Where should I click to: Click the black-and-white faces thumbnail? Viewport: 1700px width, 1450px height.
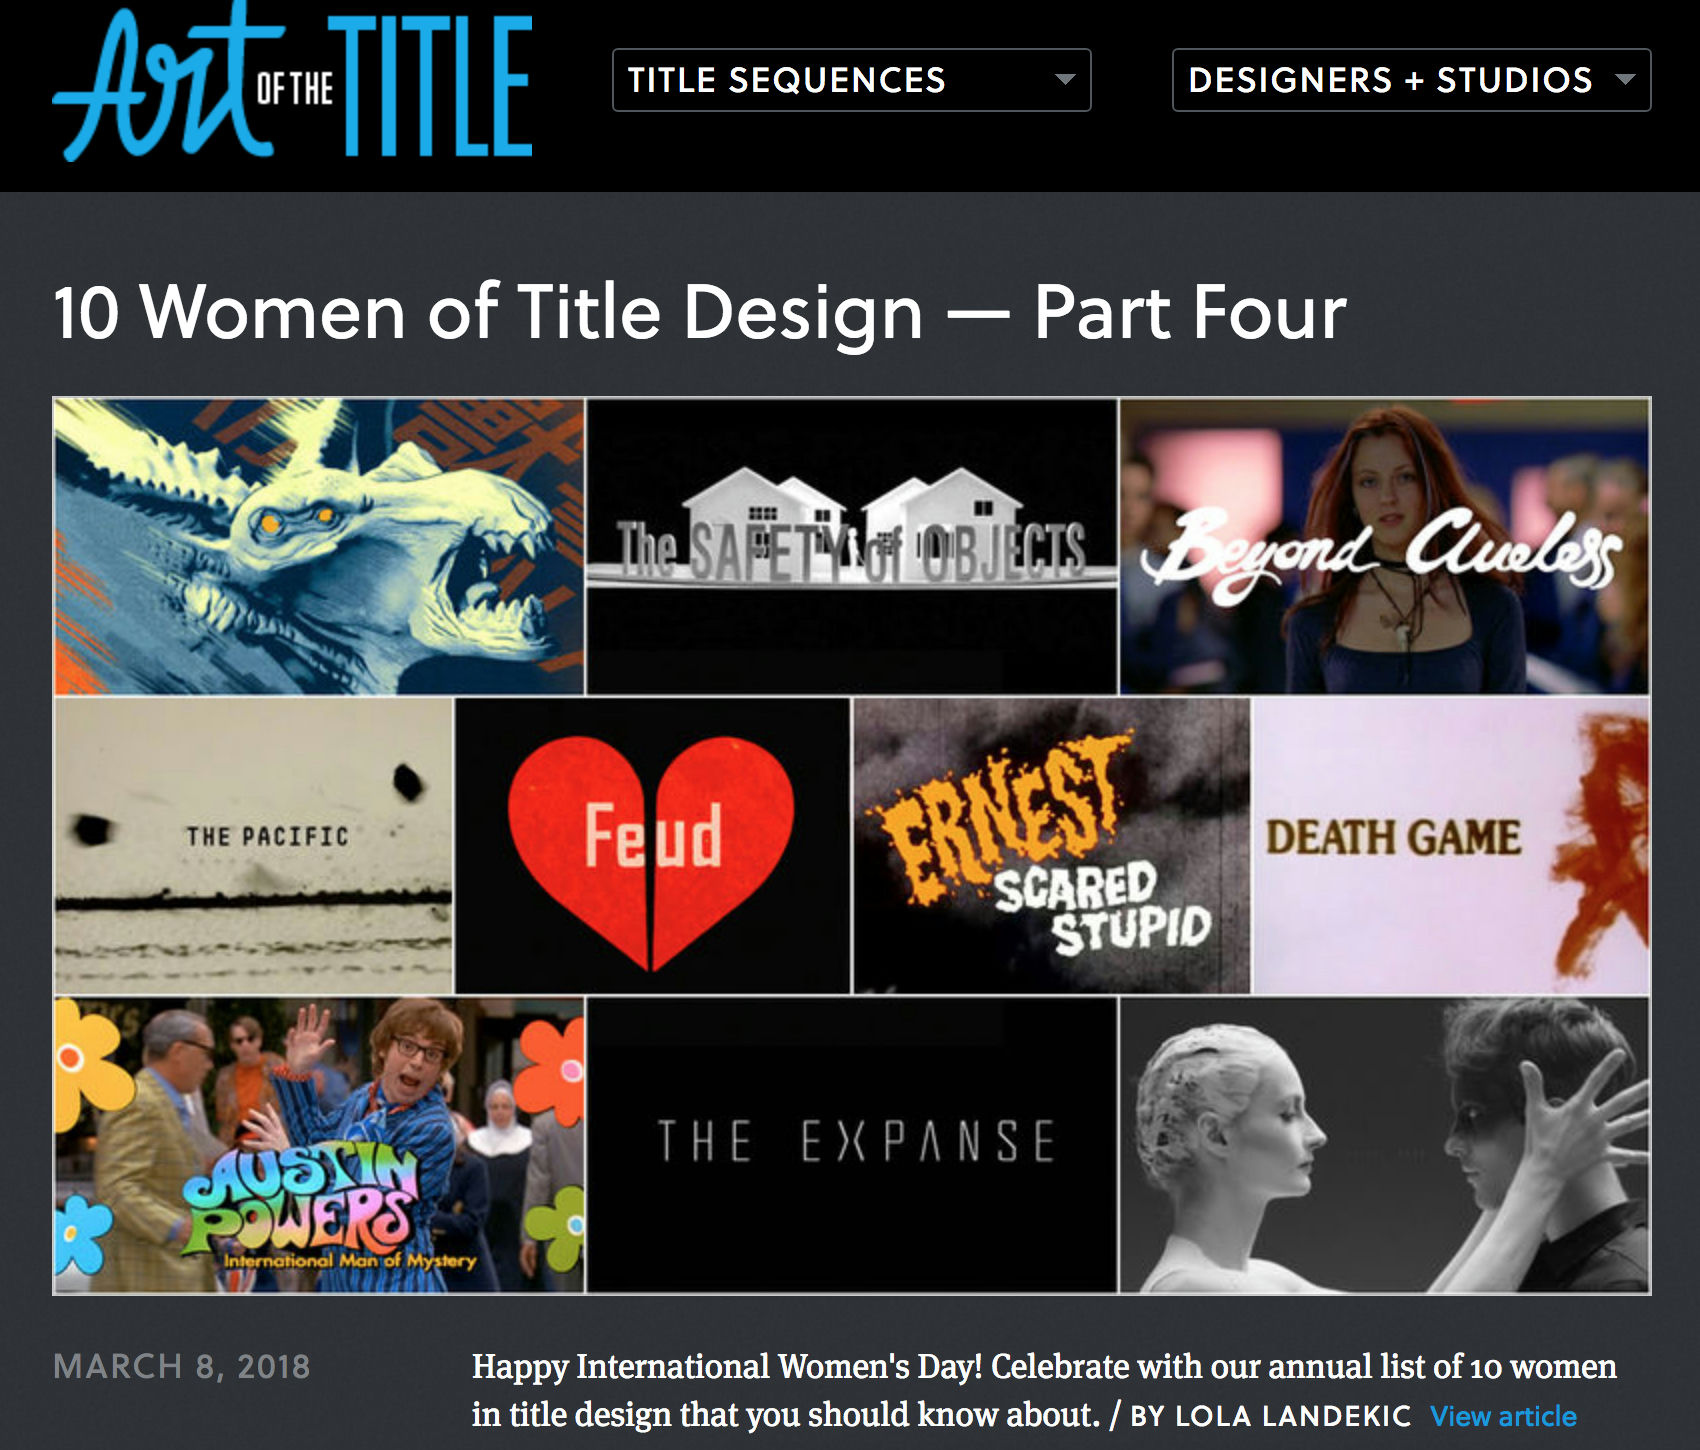tap(1384, 1145)
